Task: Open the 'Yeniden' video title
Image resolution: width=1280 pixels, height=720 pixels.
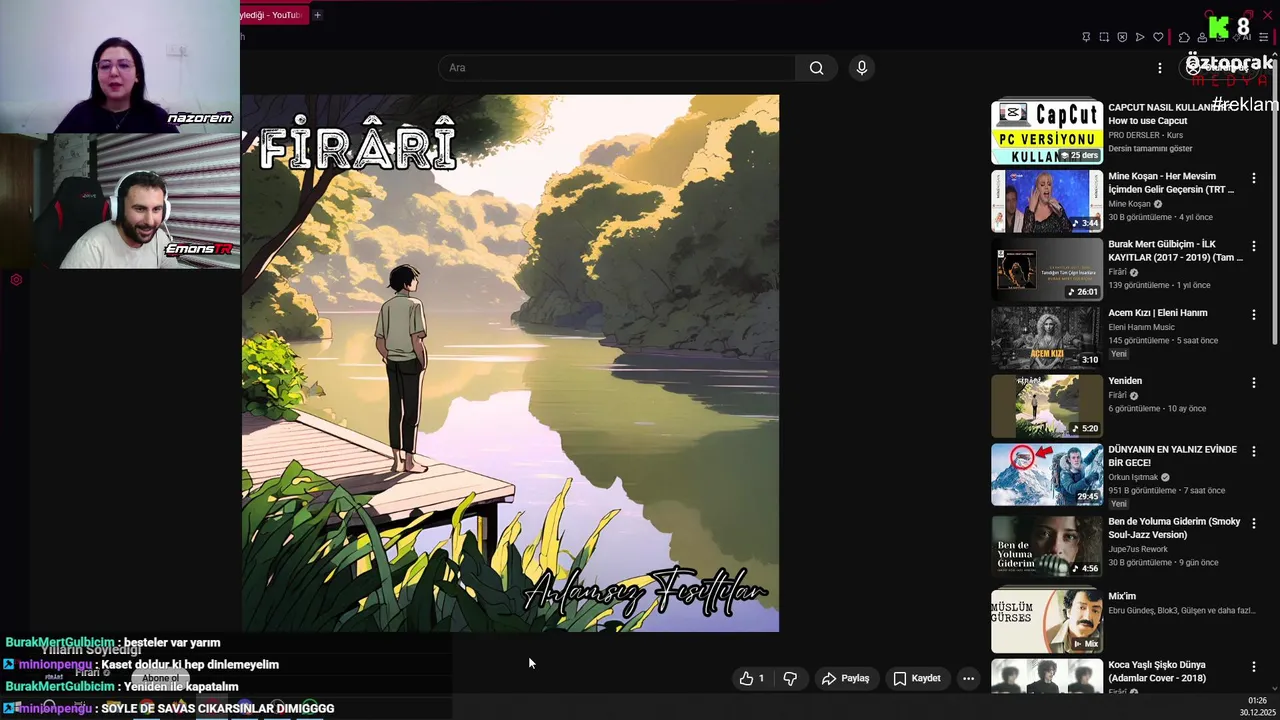Action: point(1125,381)
